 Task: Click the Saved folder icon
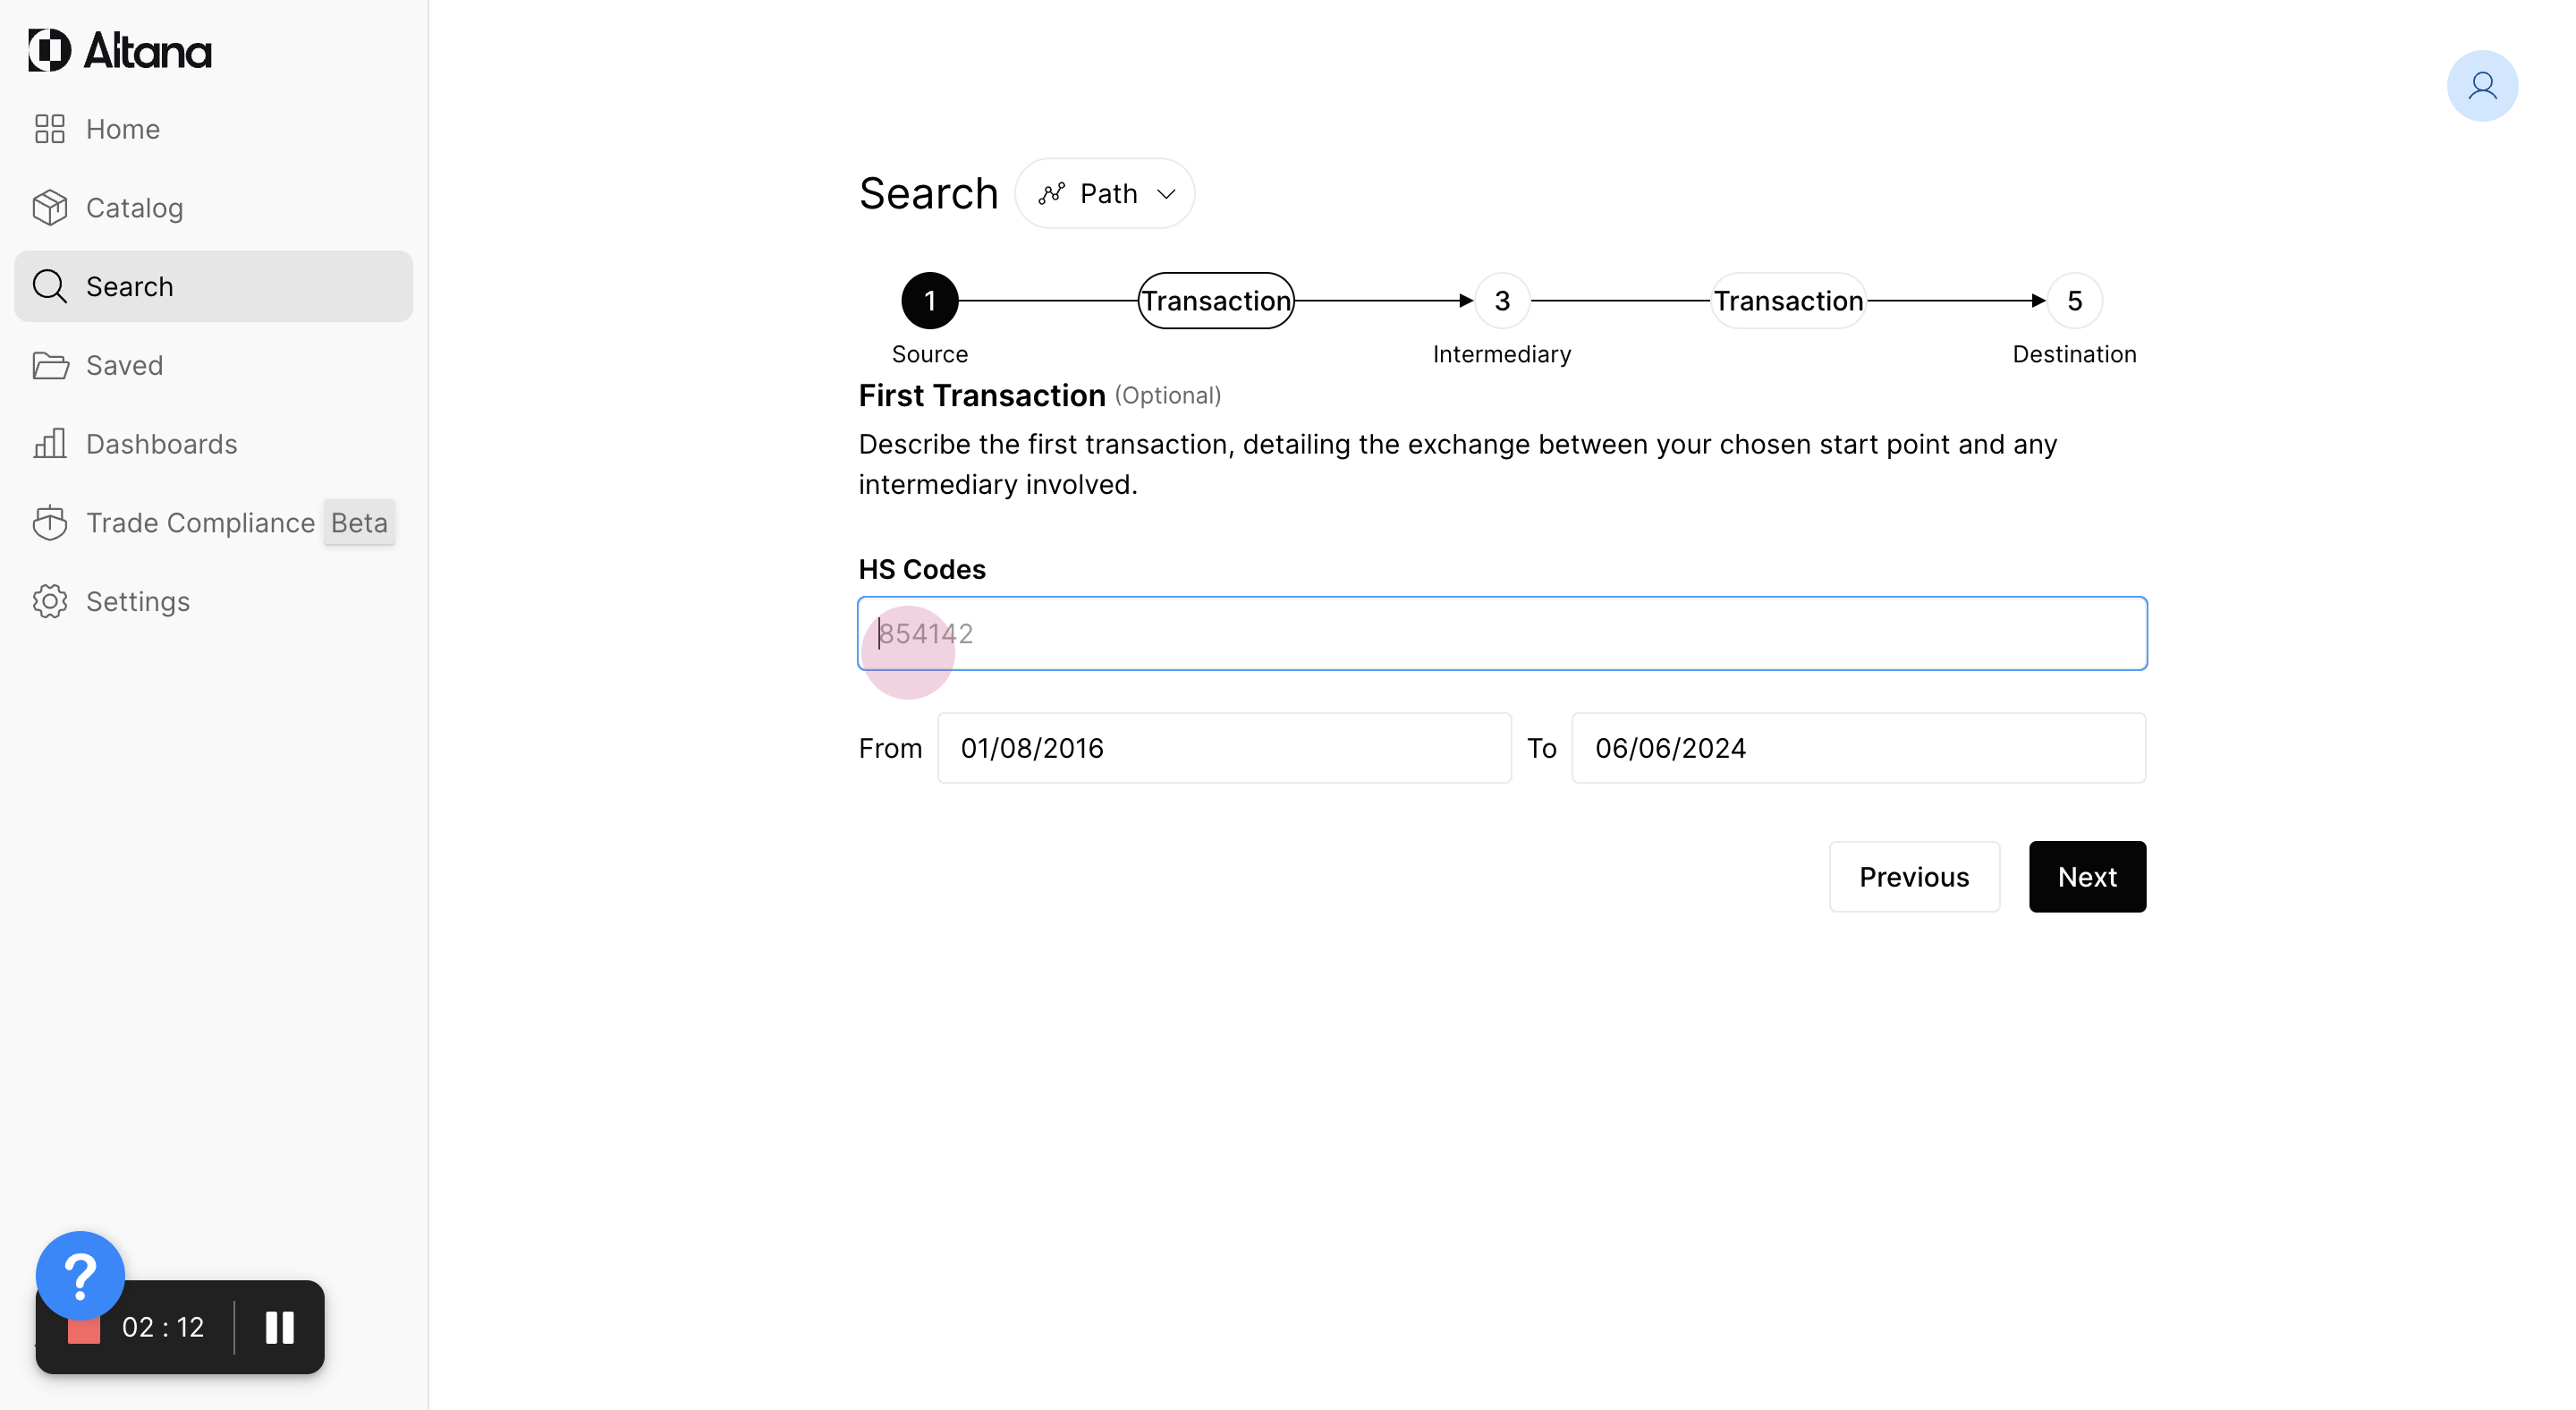49,366
